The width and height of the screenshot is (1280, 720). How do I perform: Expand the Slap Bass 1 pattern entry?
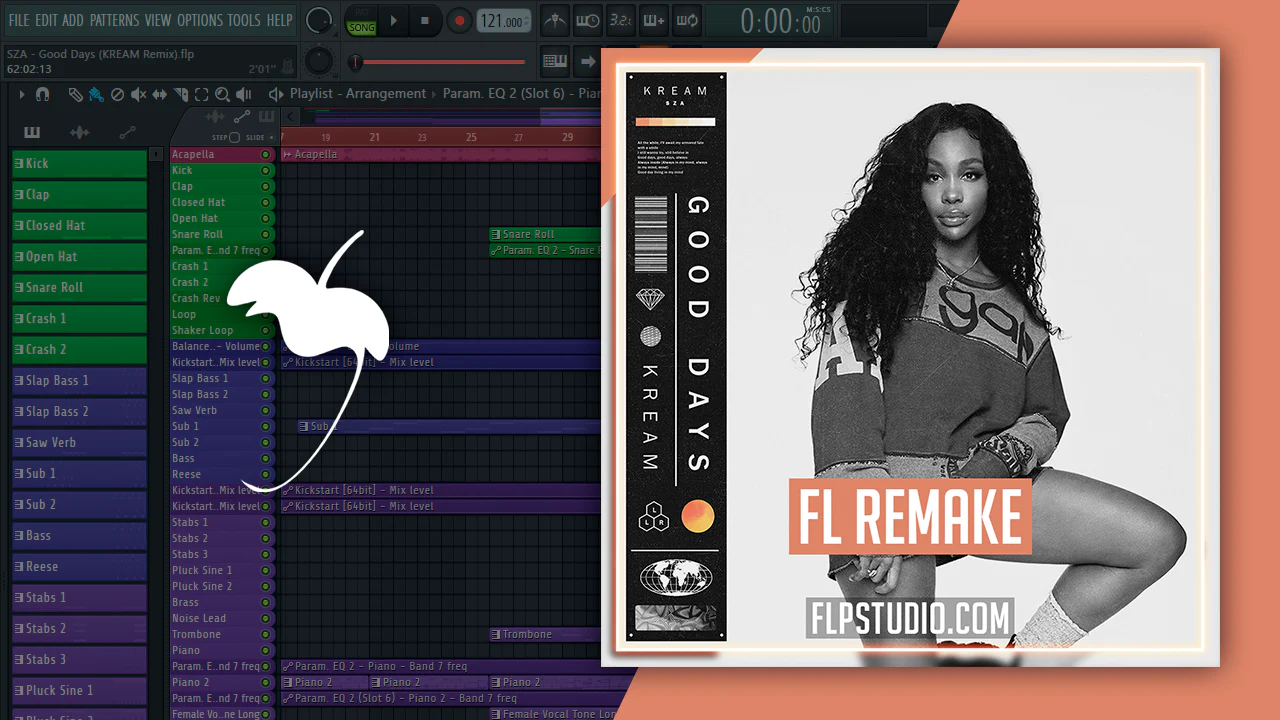click(19, 381)
